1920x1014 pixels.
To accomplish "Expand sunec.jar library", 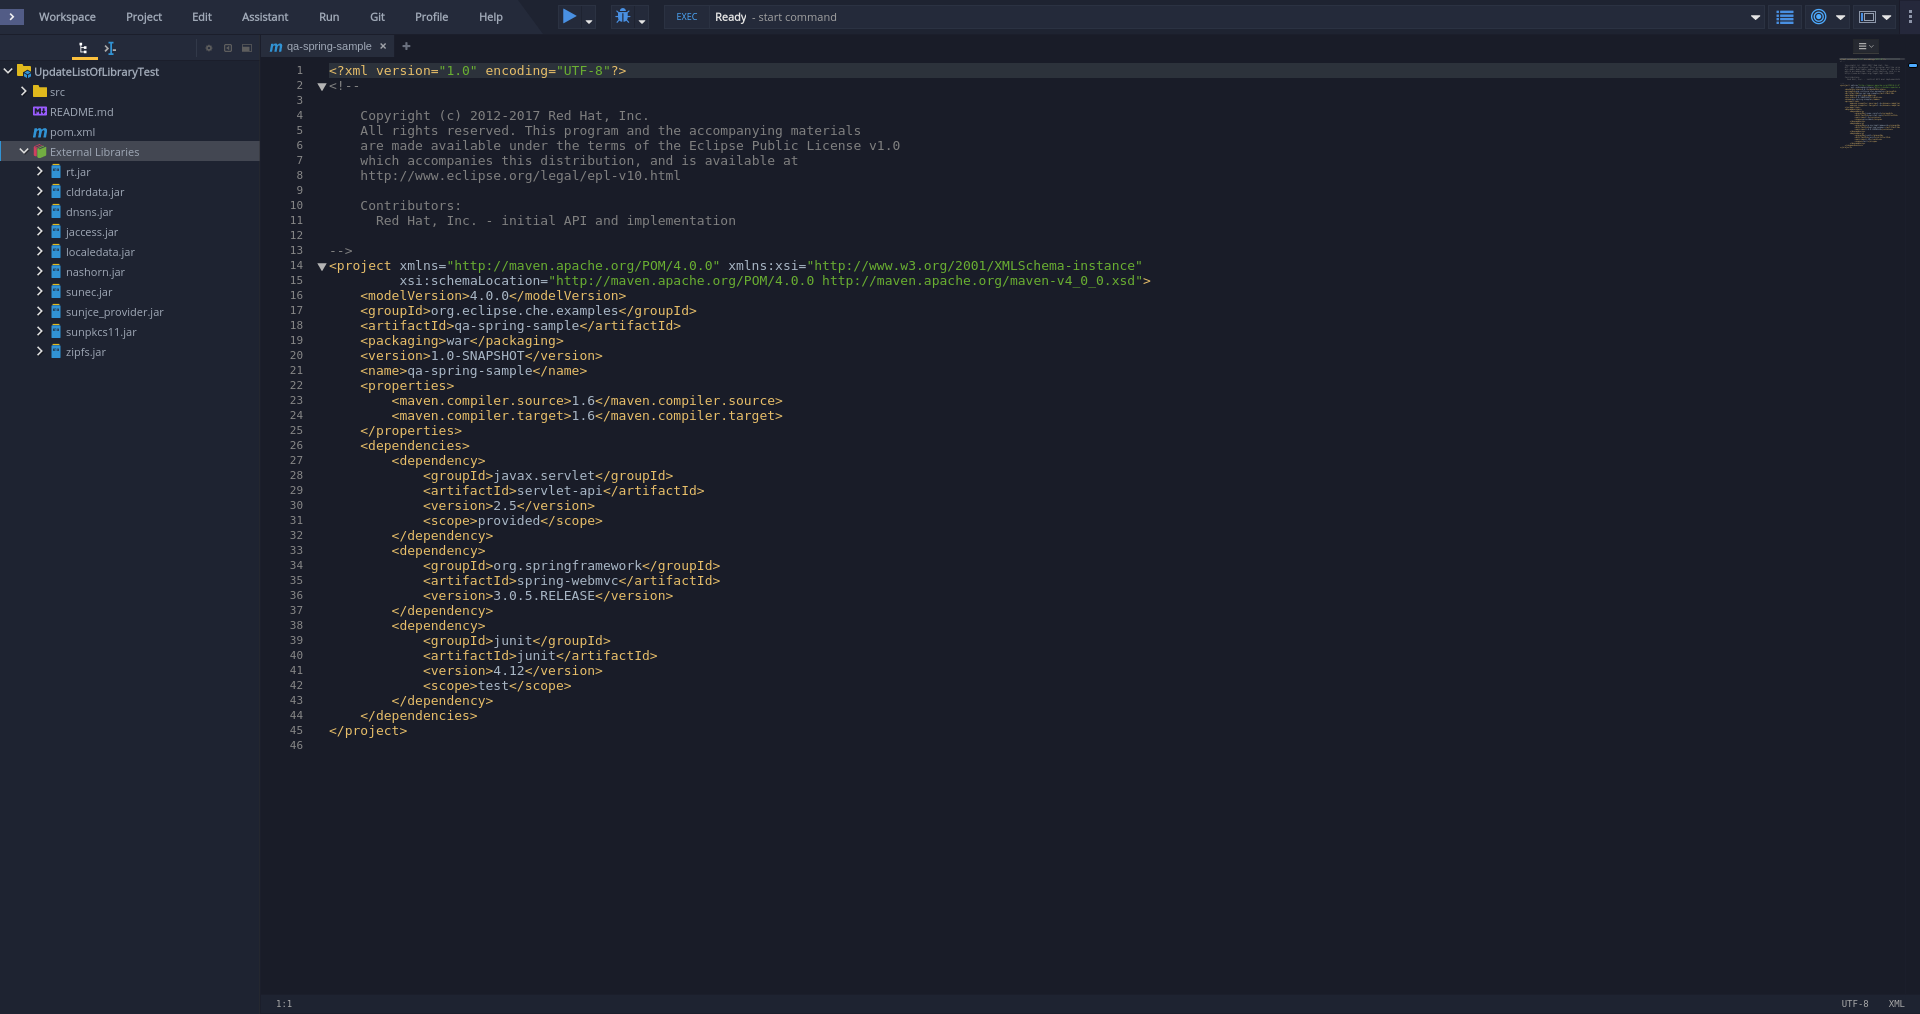I will pos(40,291).
